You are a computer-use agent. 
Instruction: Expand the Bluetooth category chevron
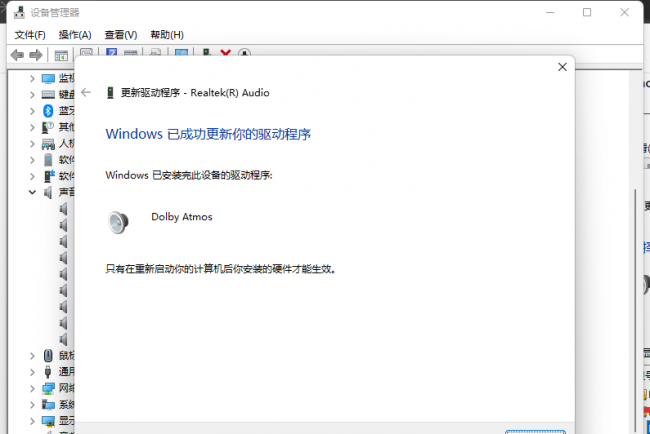(32, 111)
